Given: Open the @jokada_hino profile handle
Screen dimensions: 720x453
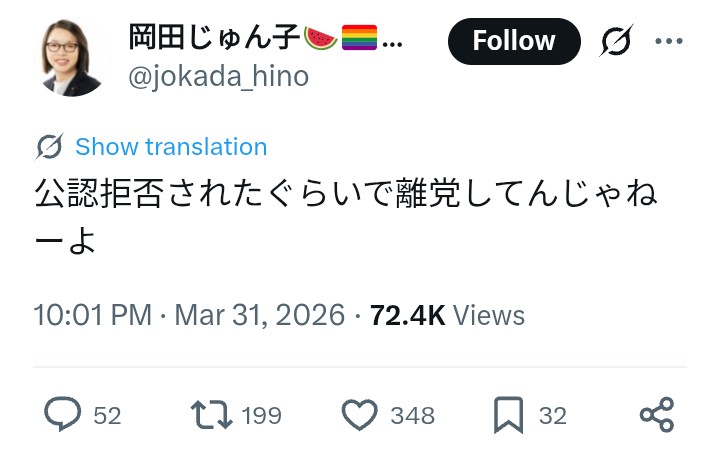Looking at the screenshot, I should (218, 76).
